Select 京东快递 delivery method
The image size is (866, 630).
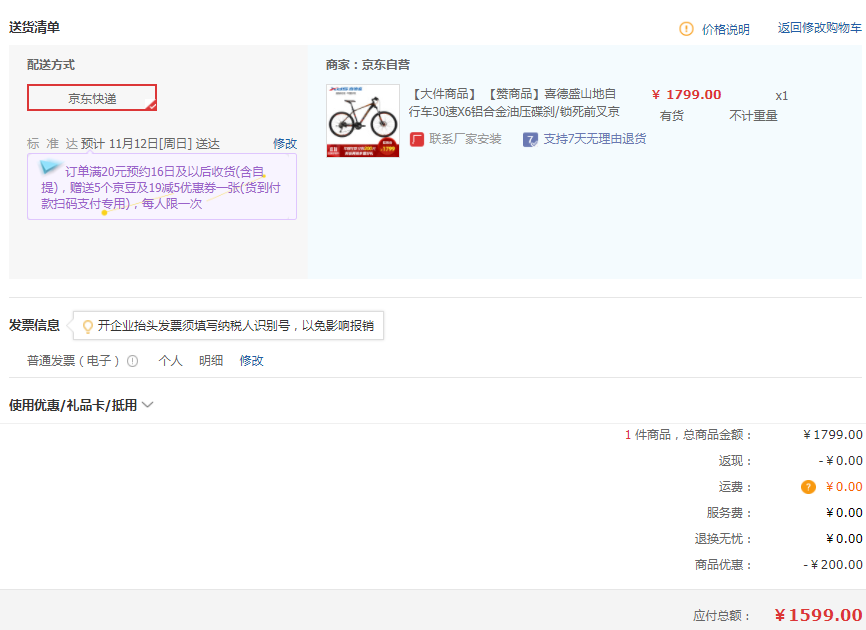coord(92,98)
